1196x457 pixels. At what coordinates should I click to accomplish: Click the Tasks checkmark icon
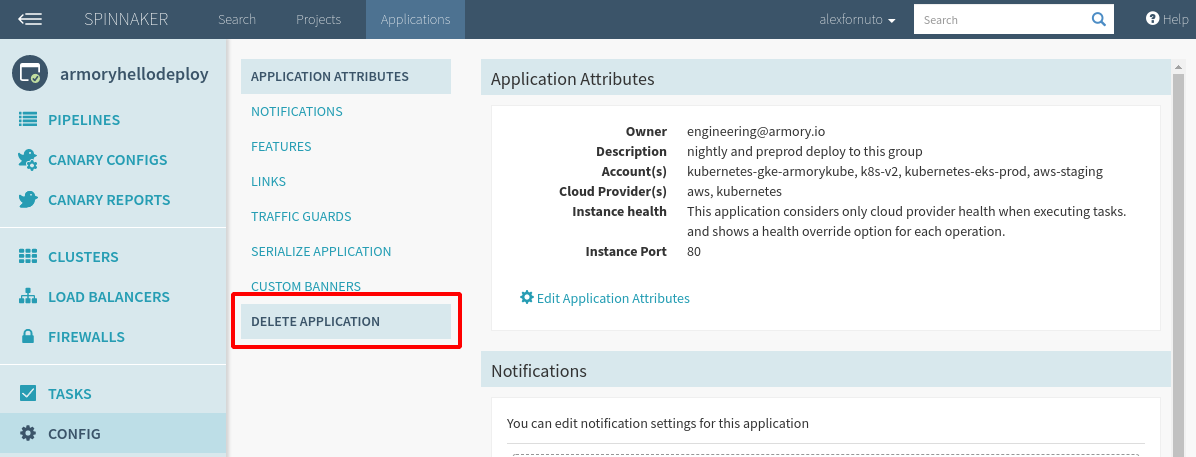28,394
